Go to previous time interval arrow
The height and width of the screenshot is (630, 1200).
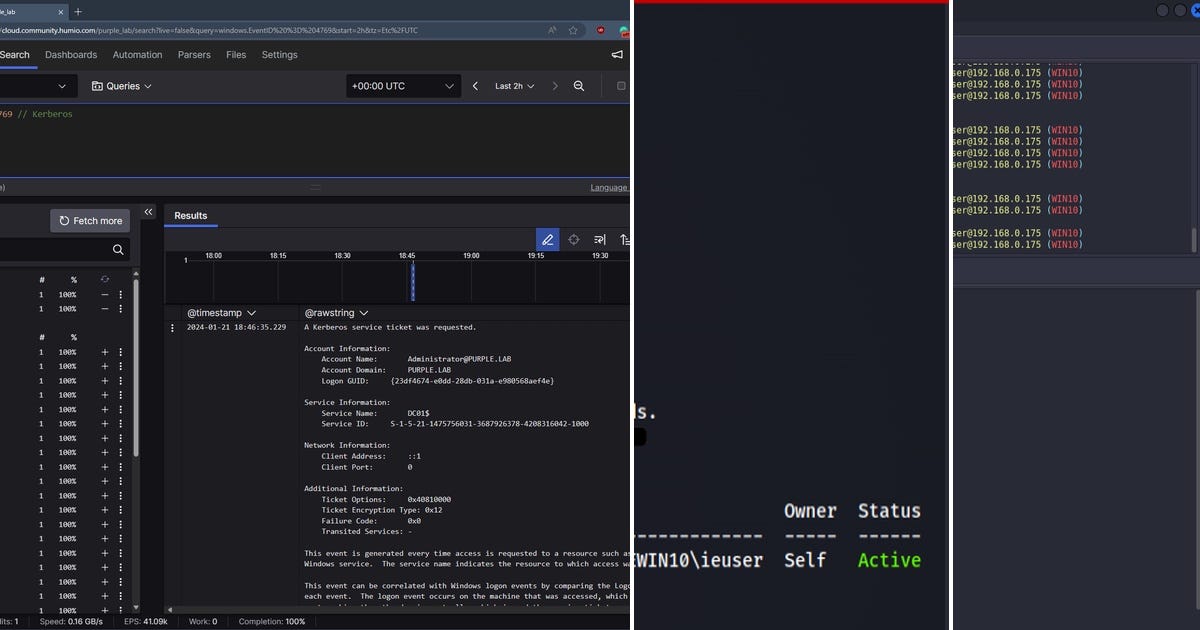pos(475,86)
